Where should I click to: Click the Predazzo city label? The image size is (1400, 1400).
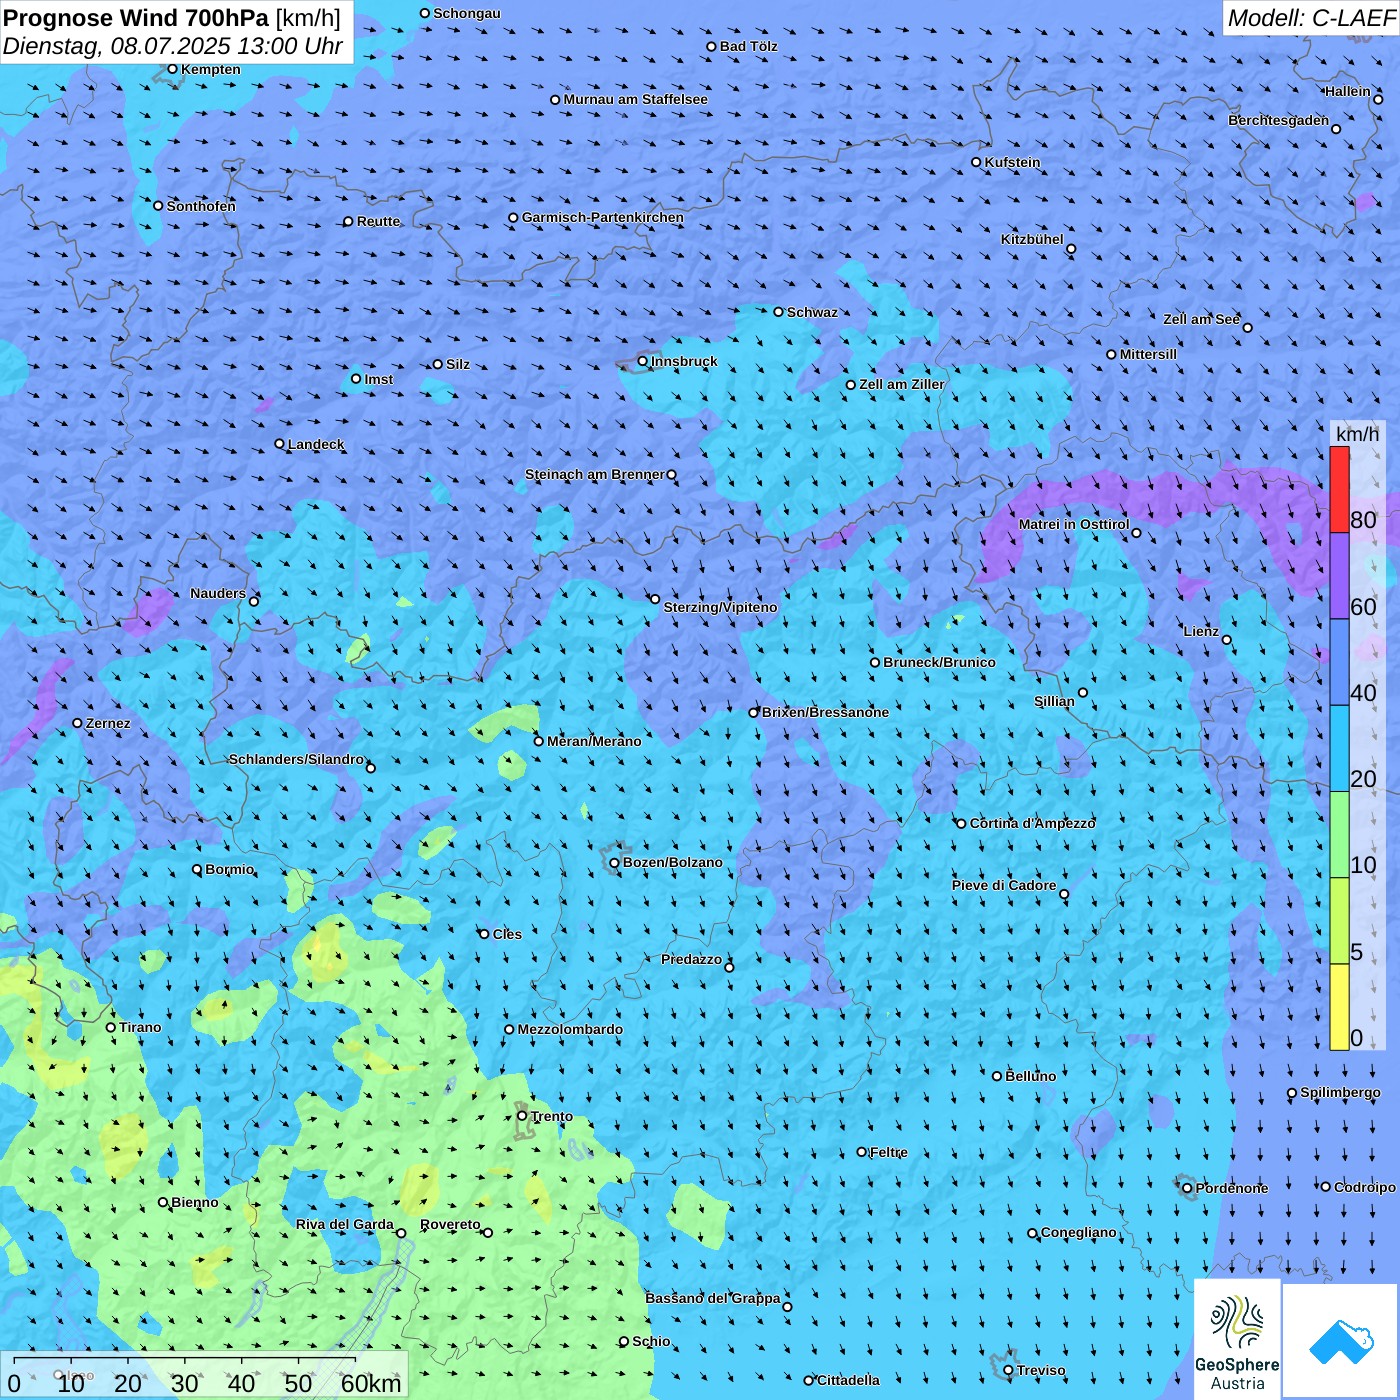point(691,959)
